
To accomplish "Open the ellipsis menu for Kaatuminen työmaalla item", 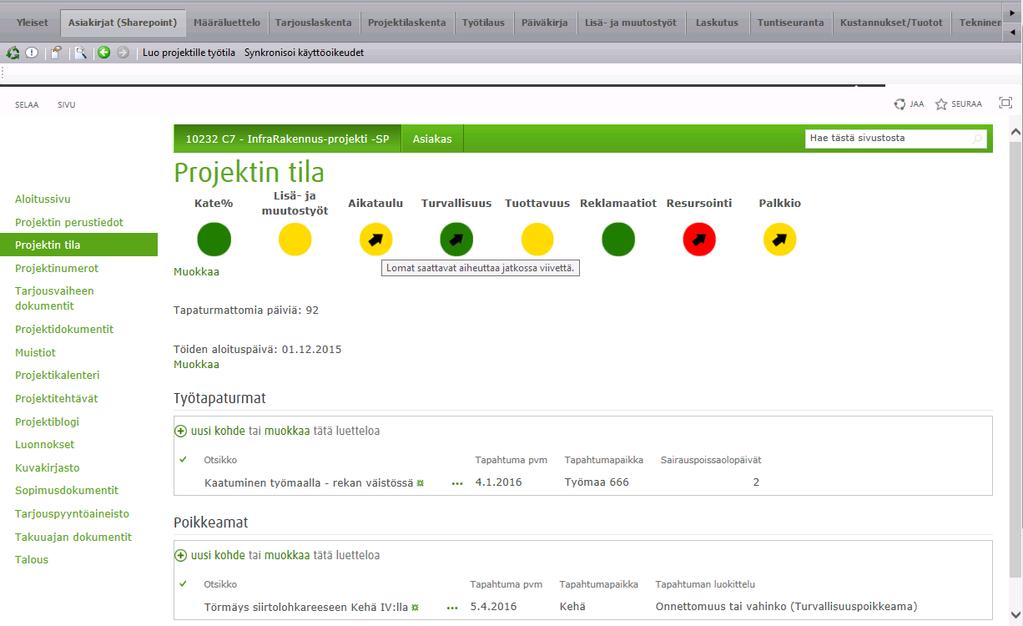I will (x=457, y=484).
